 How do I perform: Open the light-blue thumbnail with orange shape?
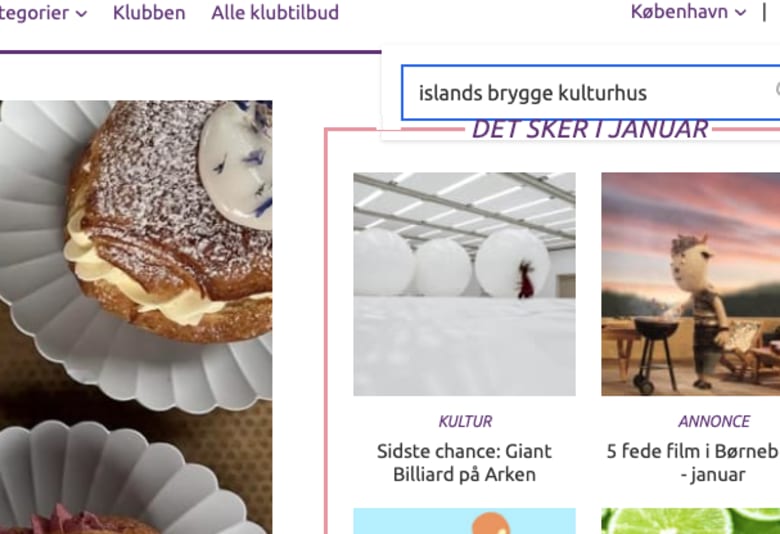click(465, 521)
